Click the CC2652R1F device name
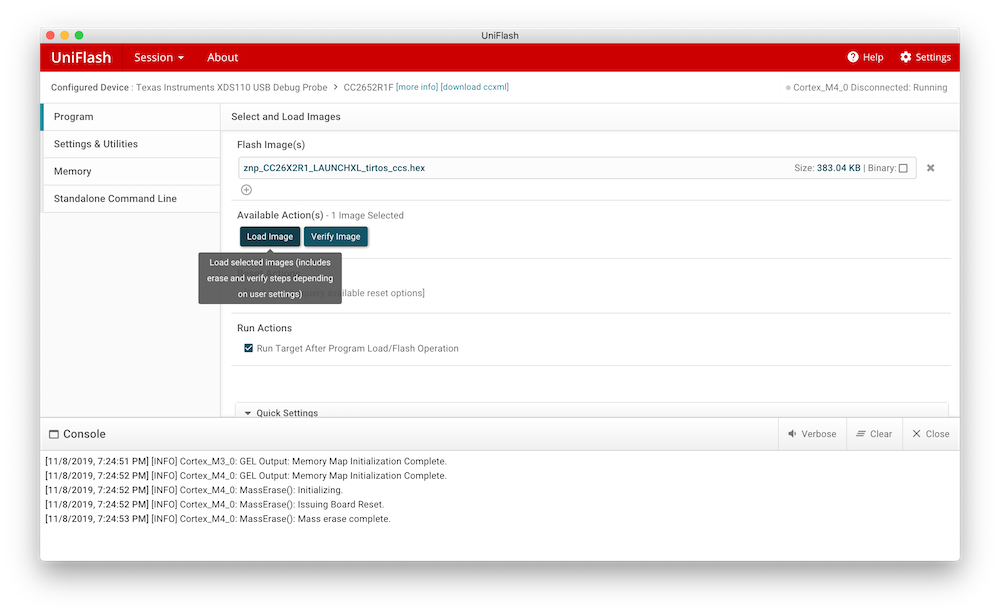1000x614 pixels. 368,87
